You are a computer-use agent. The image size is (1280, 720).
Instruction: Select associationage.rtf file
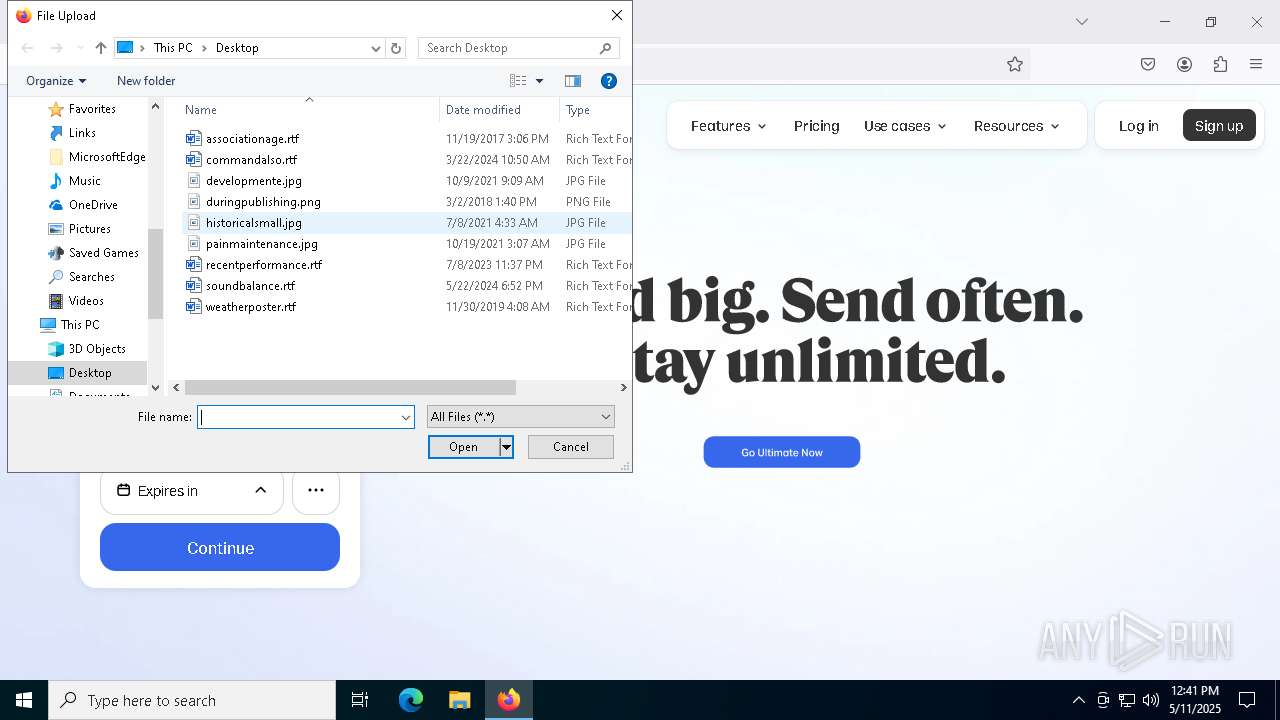coord(252,139)
